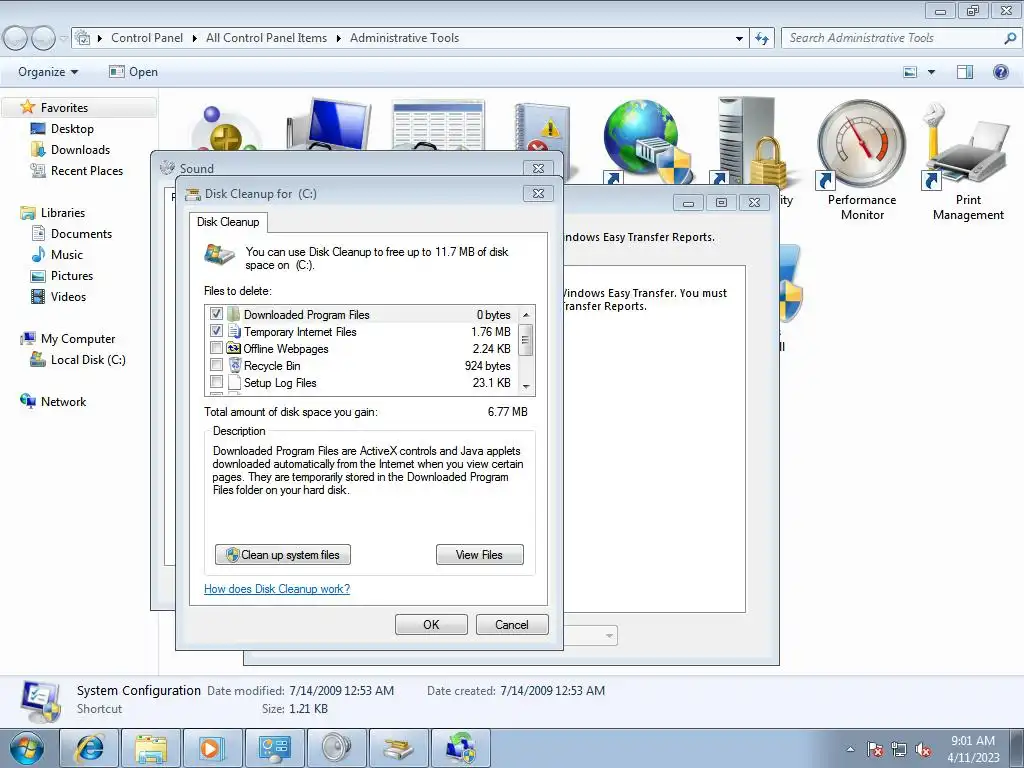Switch to Disk Cleanup taskbar icon
This screenshot has height=768, width=1024.
398,748
